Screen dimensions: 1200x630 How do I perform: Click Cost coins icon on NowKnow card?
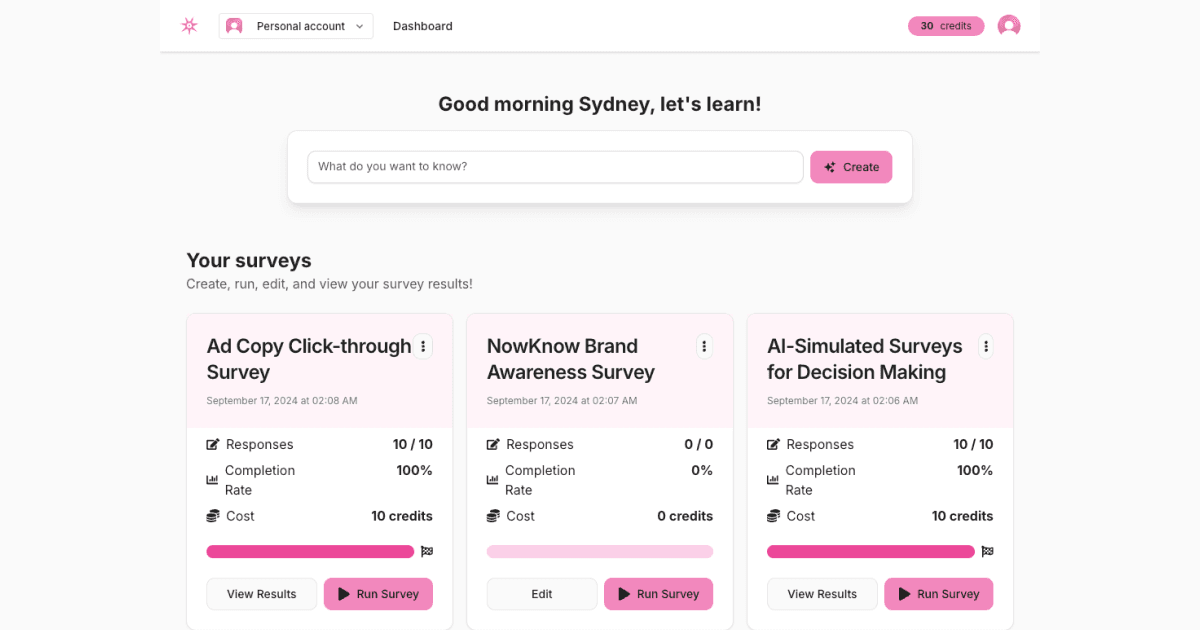(x=493, y=516)
